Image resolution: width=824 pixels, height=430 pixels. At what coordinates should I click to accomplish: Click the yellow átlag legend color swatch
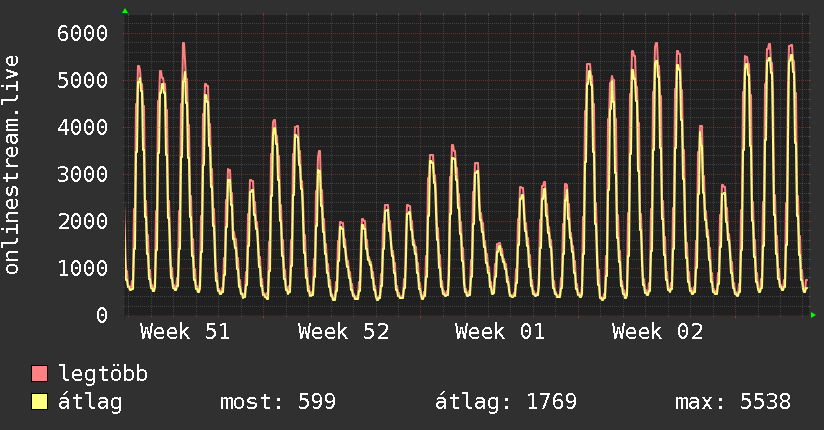pyautogui.click(x=39, y=402)
